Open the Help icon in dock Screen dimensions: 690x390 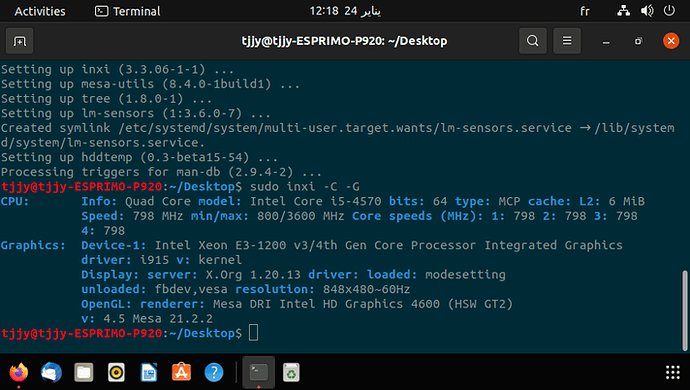click(214, 373)
